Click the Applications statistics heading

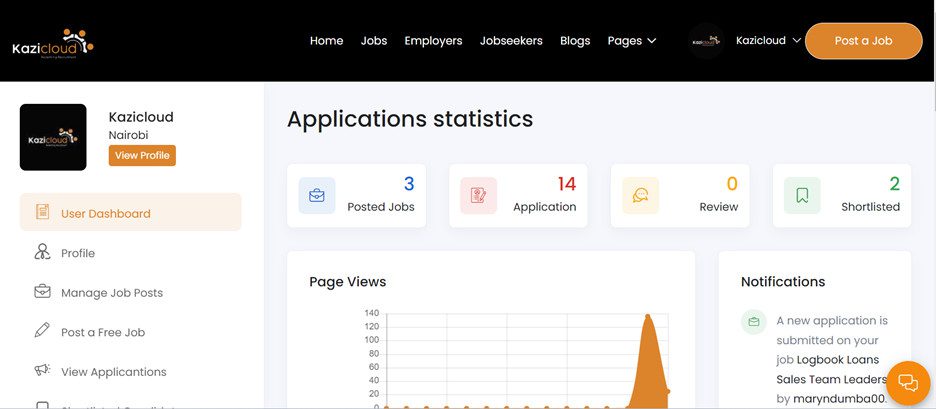[x=410, y=118]
